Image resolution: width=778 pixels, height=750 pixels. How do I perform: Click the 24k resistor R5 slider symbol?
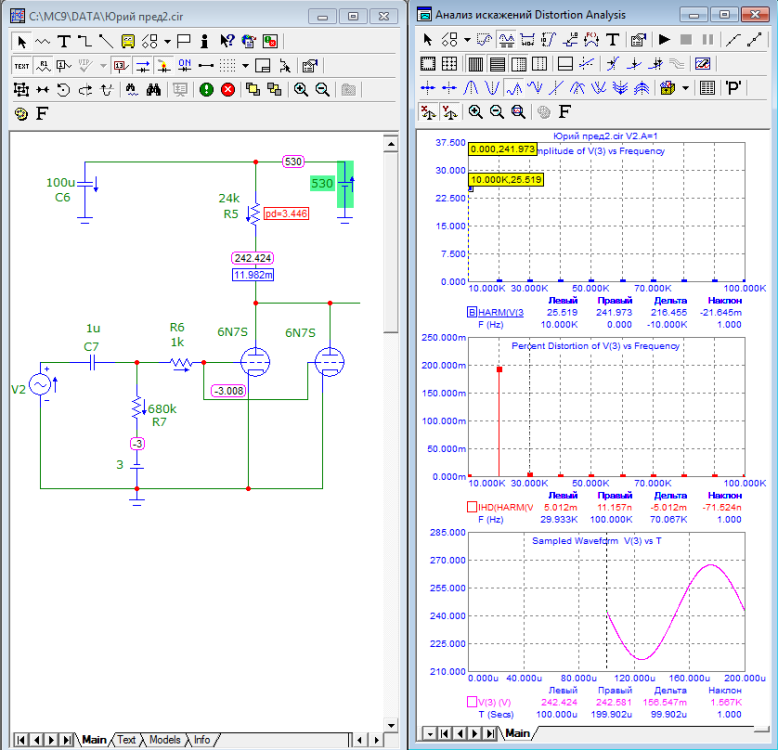pos(256,213)
